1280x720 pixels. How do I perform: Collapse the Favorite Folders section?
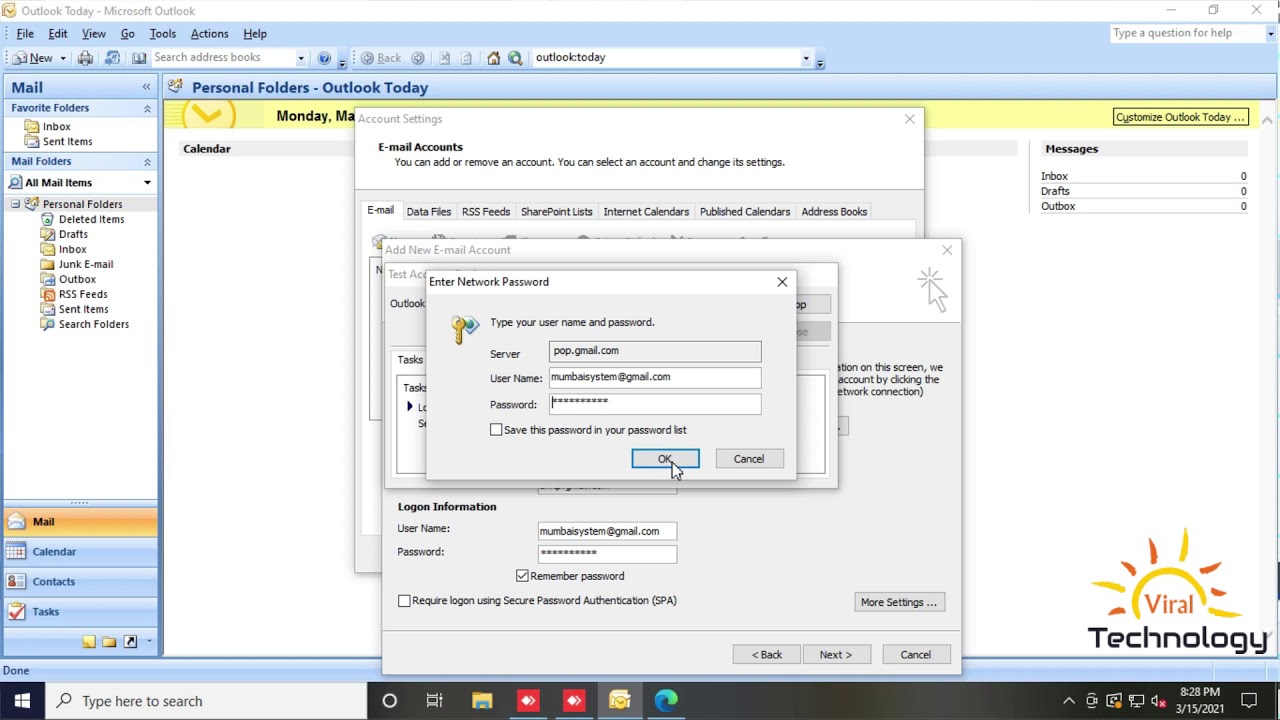click(147, 108)
